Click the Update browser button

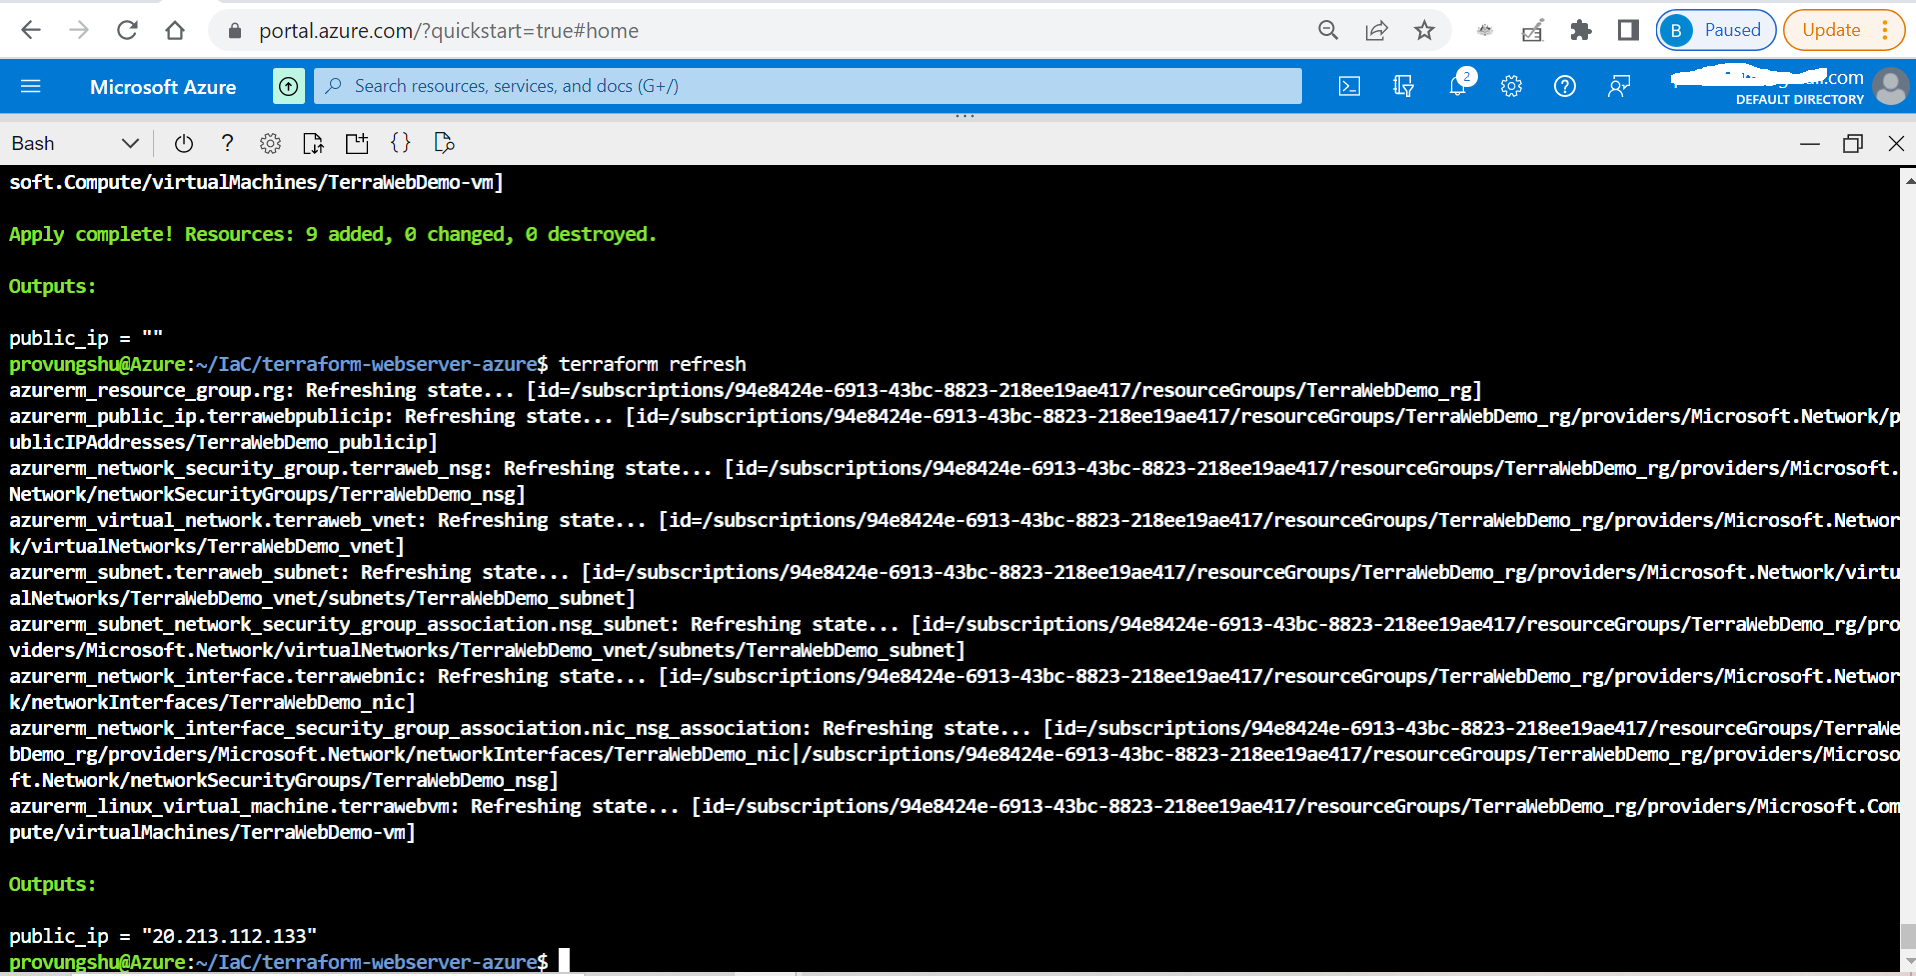[1831, 30]
